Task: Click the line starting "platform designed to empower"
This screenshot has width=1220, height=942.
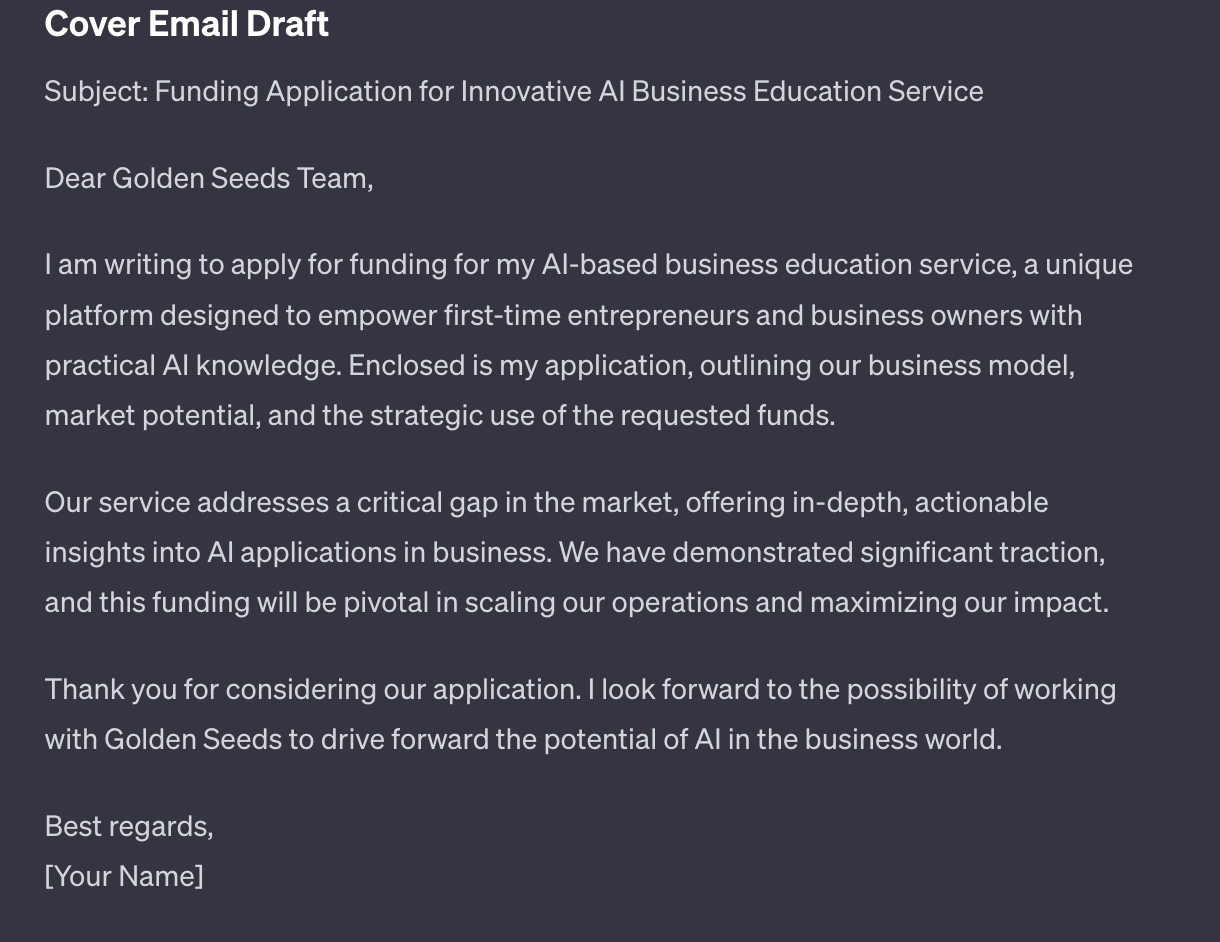Action: pos(563,315)
